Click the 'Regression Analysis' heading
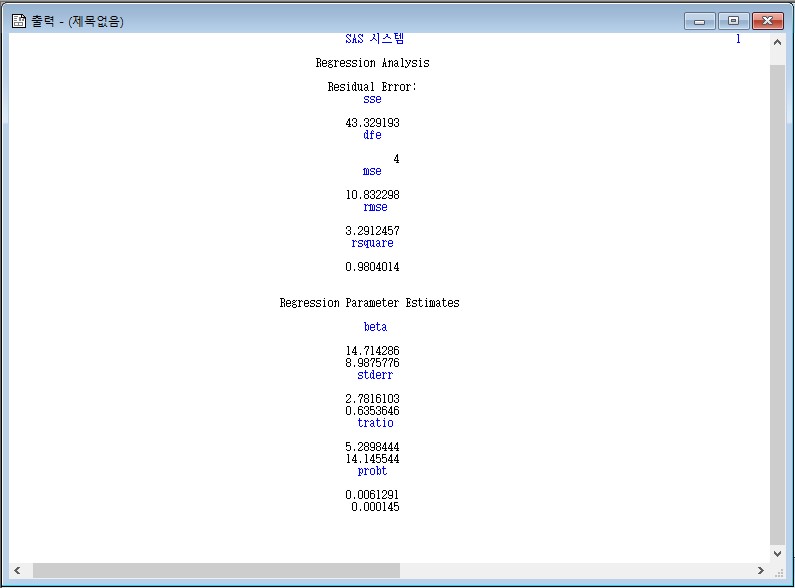Viewport: 795px width, 588px height. click(x=372, y=63)
